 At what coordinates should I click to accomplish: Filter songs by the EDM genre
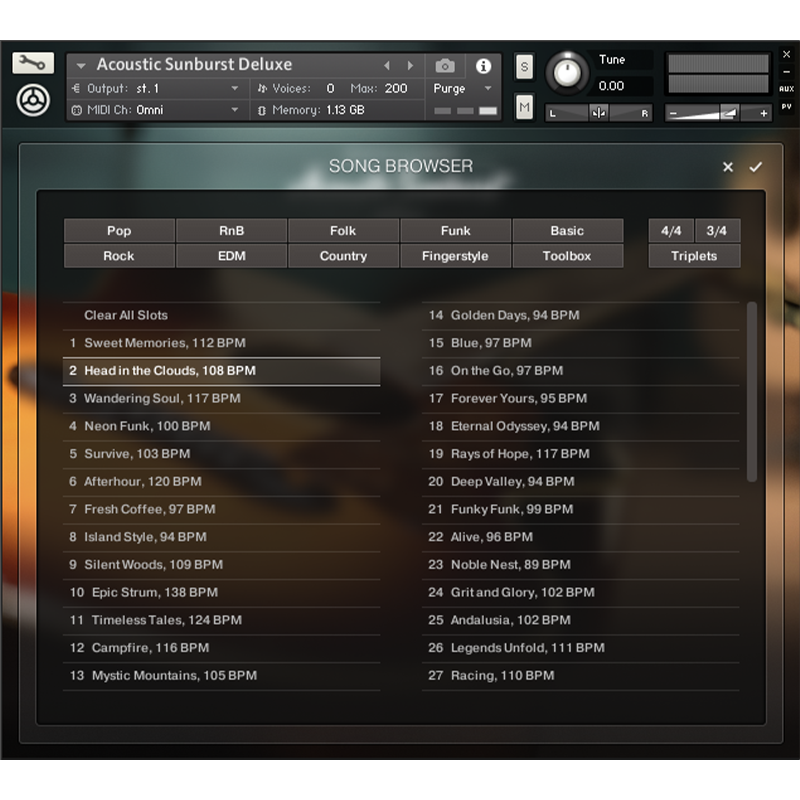[231, 256]
